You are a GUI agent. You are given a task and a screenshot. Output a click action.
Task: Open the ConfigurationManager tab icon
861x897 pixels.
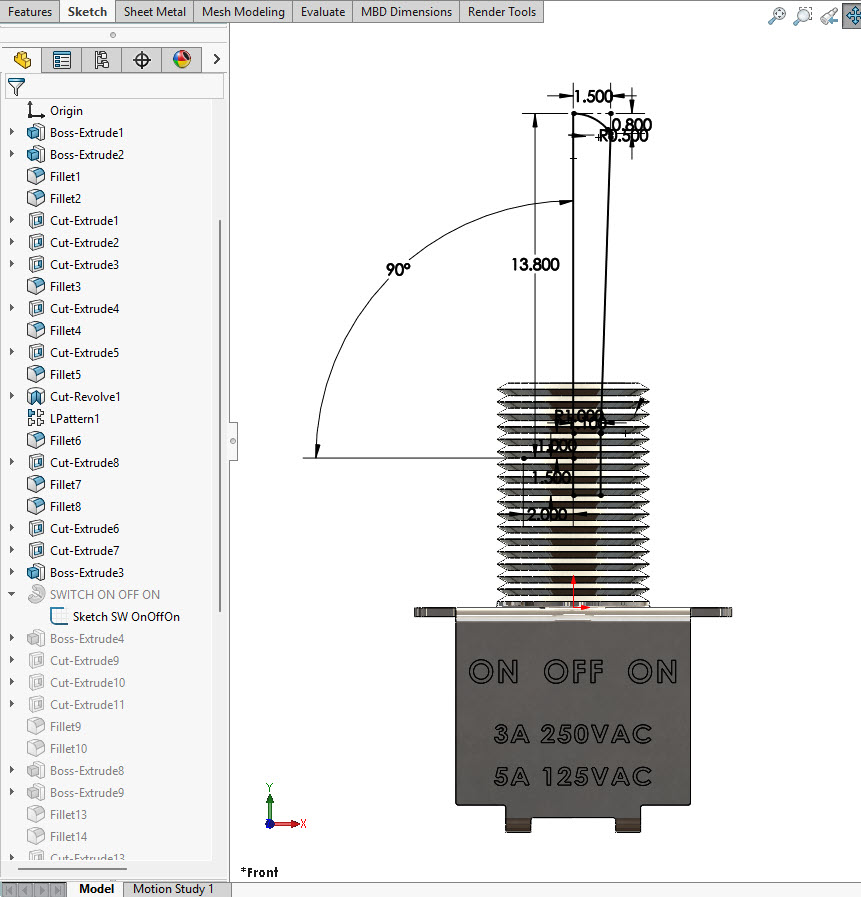click(102, 59)
